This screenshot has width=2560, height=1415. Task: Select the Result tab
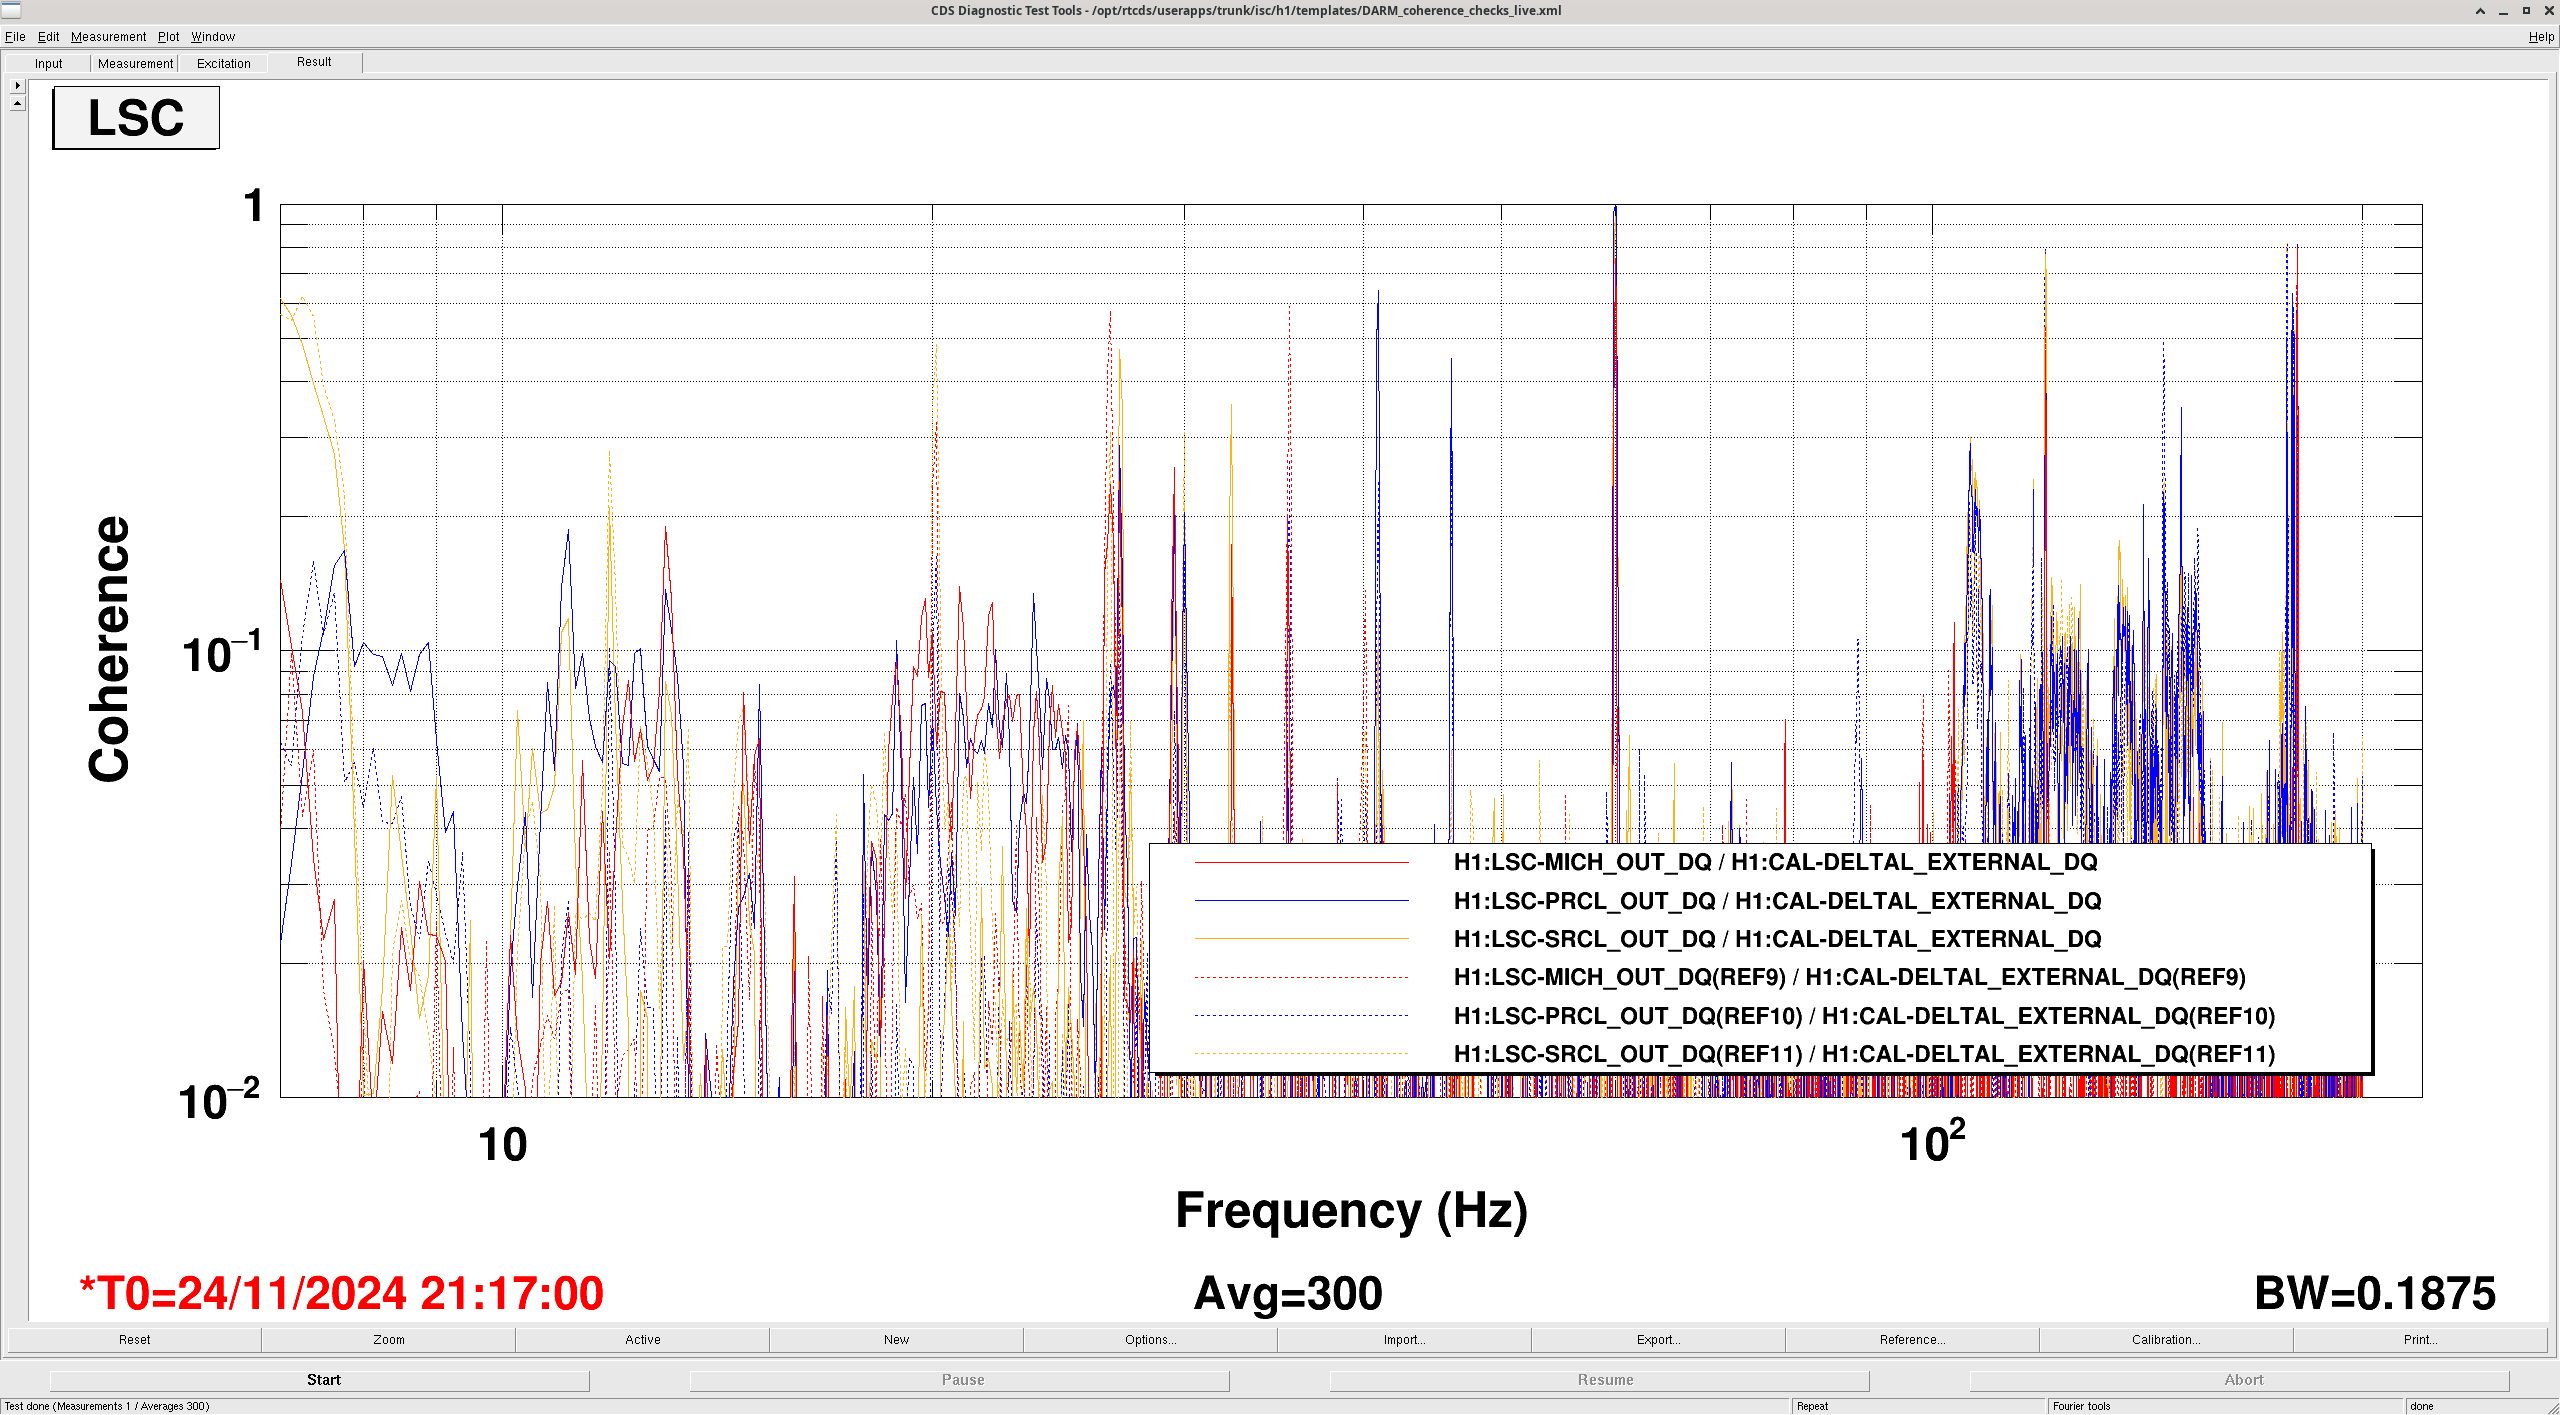click(x=314, y=62)
